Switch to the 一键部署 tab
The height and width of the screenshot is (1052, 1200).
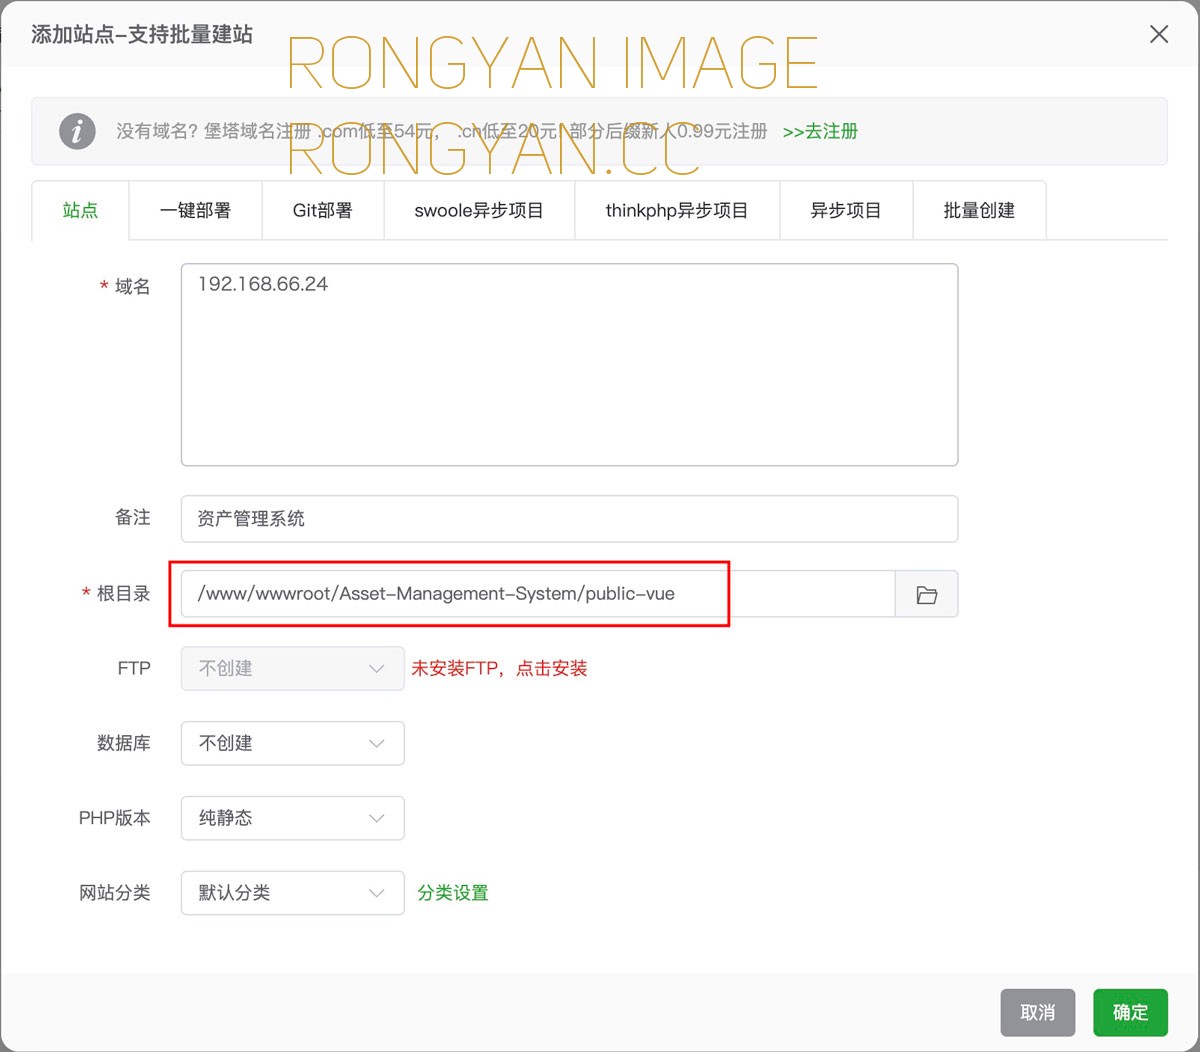pyautogui.click(x=195, y=210)
